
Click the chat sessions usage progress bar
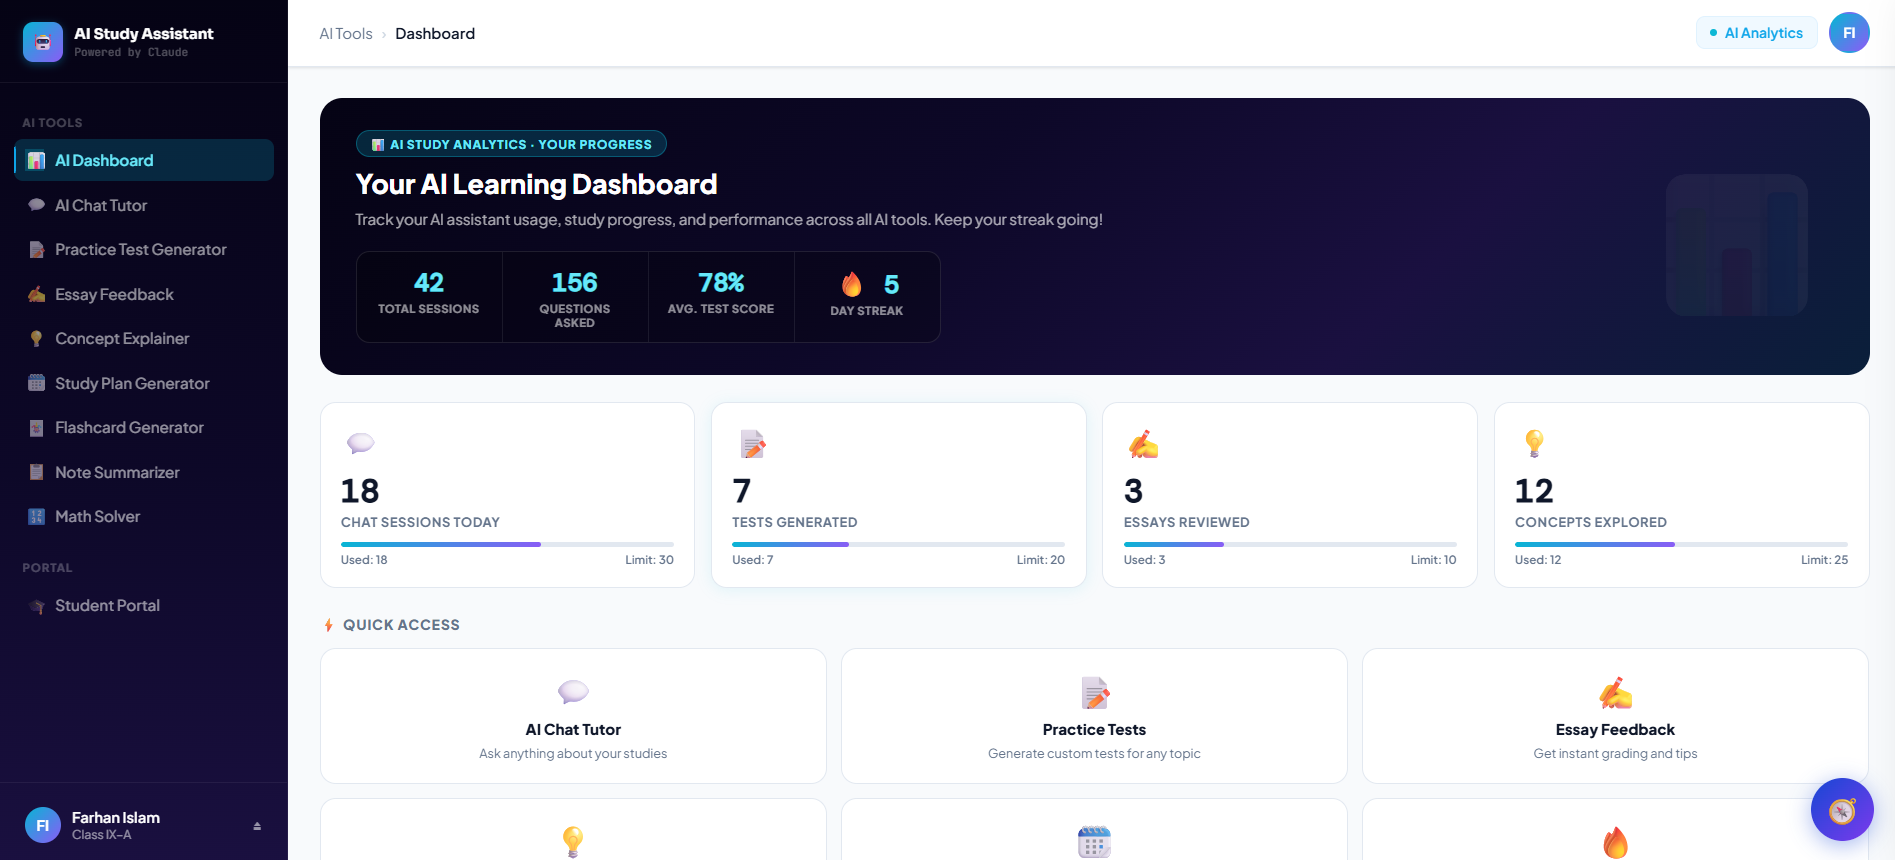tap(507, 544)
